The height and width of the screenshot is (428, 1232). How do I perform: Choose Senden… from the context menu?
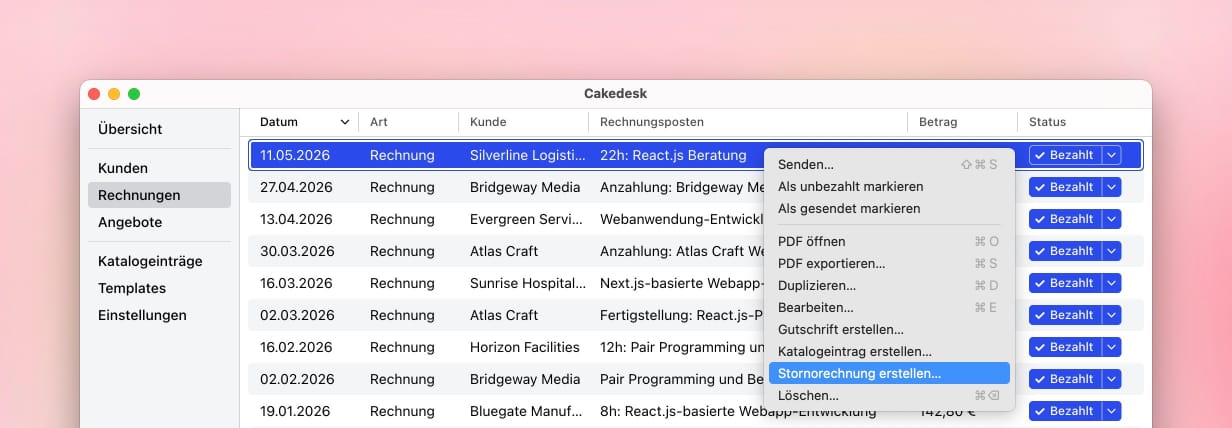[889, 164]
